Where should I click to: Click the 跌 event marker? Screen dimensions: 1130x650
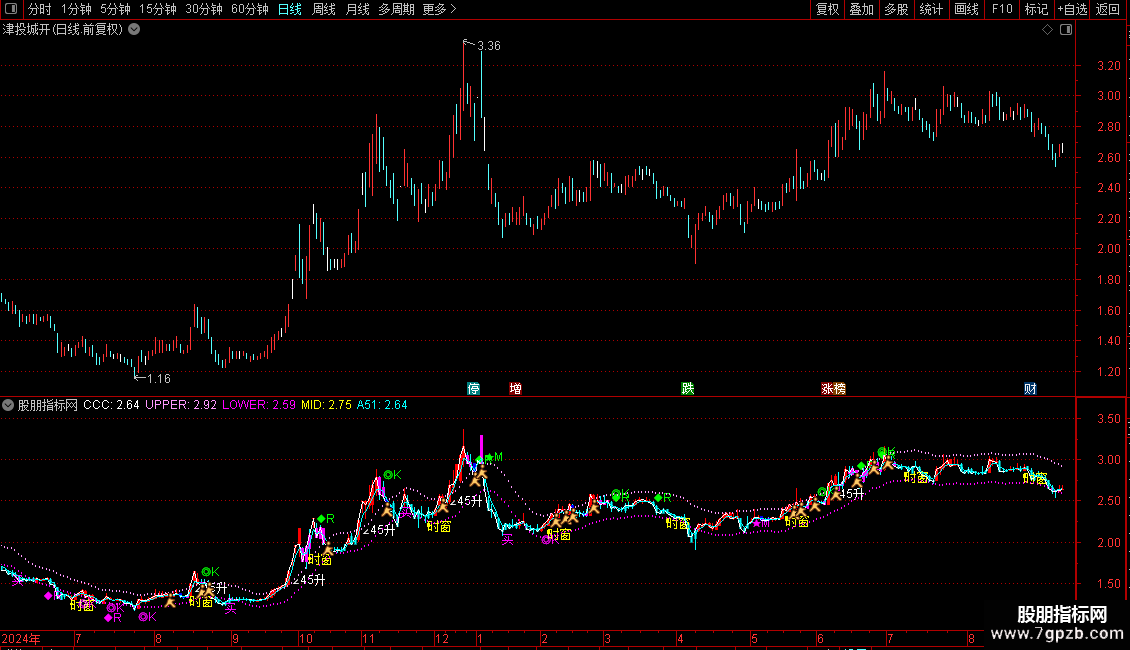pos(688,388)
